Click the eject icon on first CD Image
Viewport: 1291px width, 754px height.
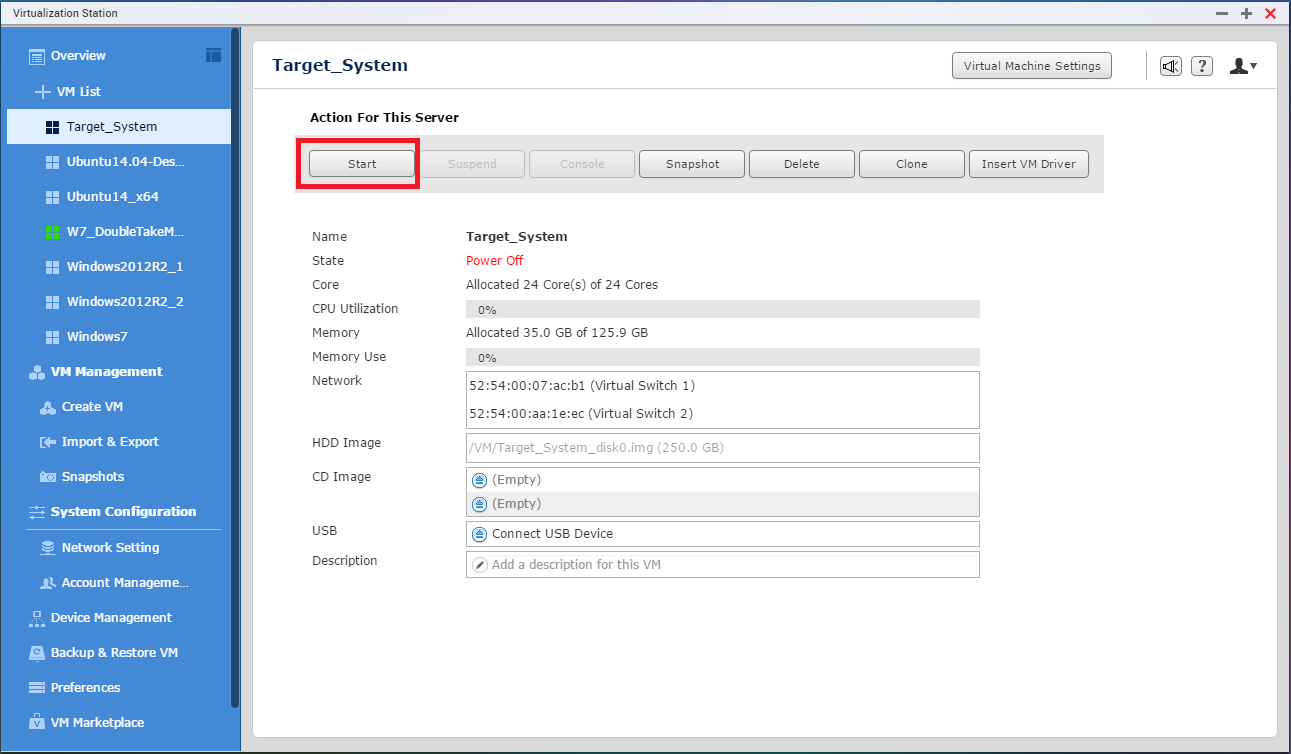coord(479,480)
